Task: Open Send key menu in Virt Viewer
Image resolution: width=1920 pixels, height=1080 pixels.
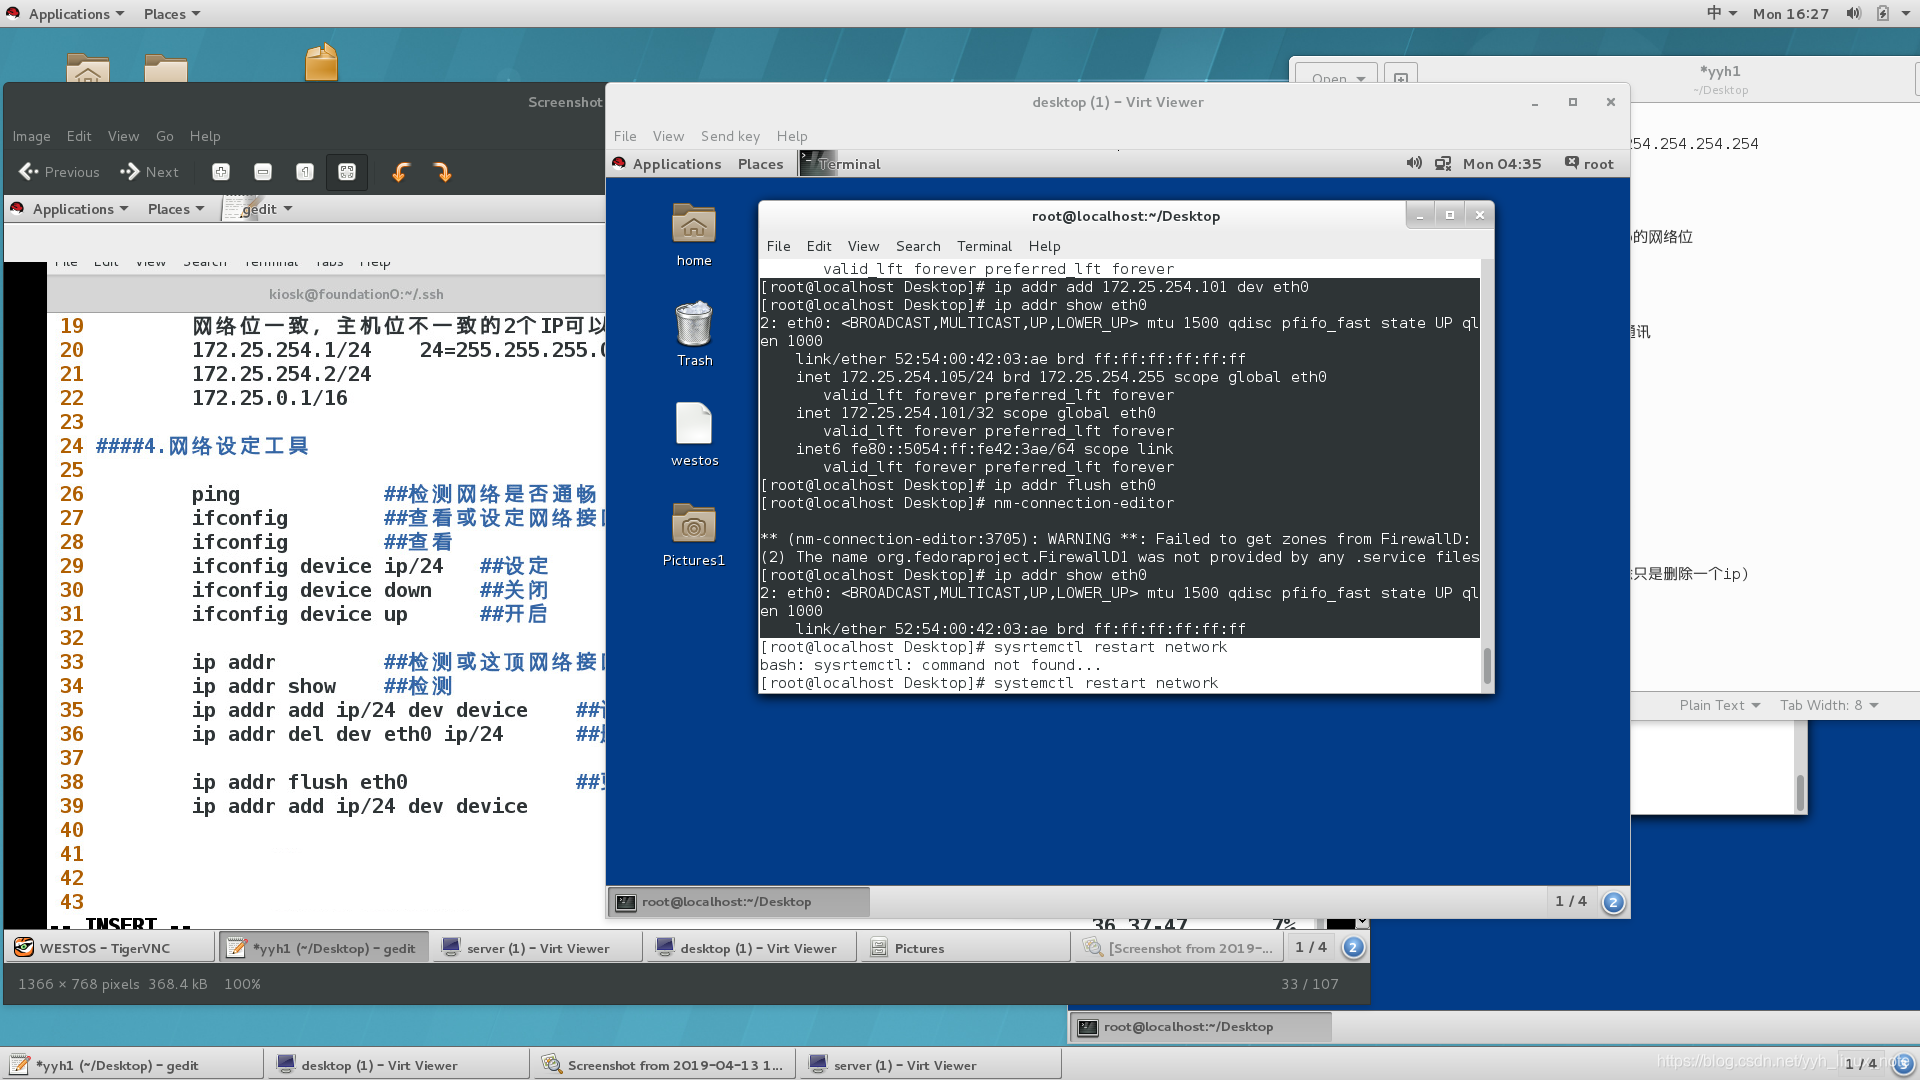Action: click(x=730, y=136)
